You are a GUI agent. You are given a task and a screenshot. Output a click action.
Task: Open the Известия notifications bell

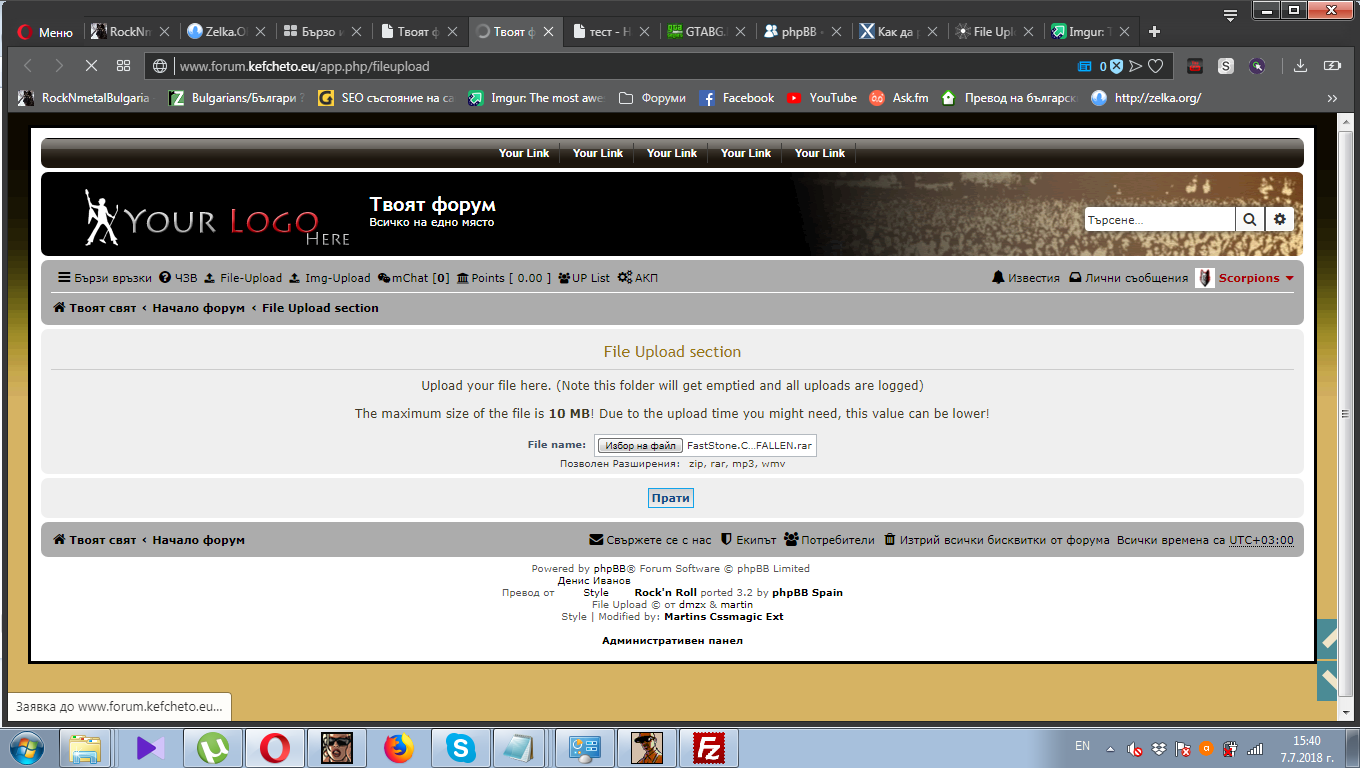click(1025, 278)
